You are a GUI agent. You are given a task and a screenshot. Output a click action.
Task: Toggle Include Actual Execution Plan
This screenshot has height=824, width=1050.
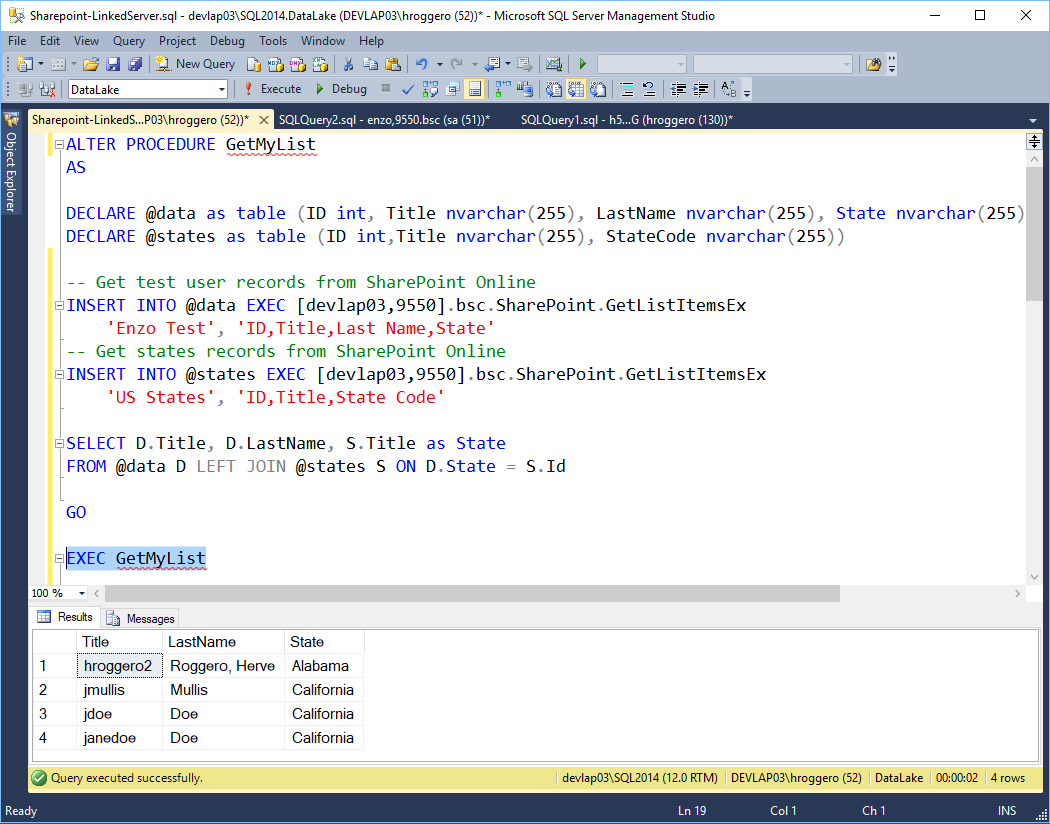click(x=502, y=89)
